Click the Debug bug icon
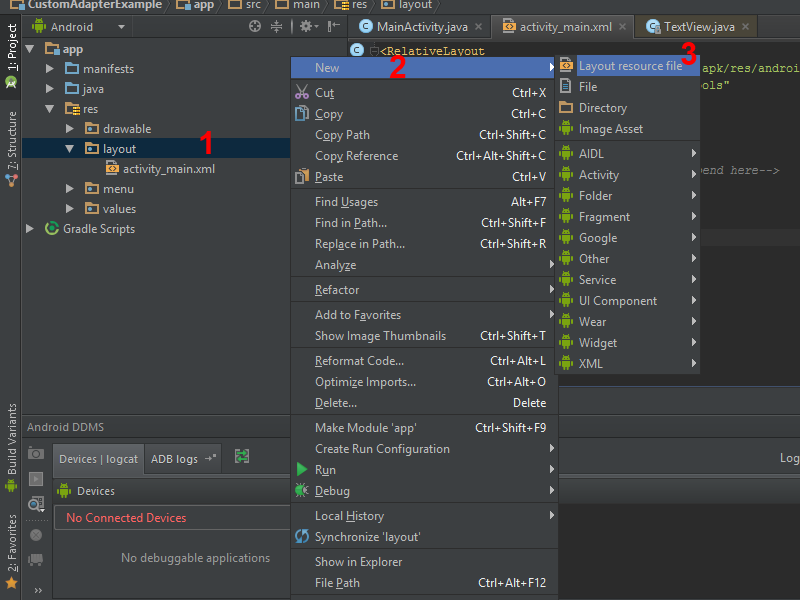The height and width of the screenshot is (600, 800). tap(302, 490)
